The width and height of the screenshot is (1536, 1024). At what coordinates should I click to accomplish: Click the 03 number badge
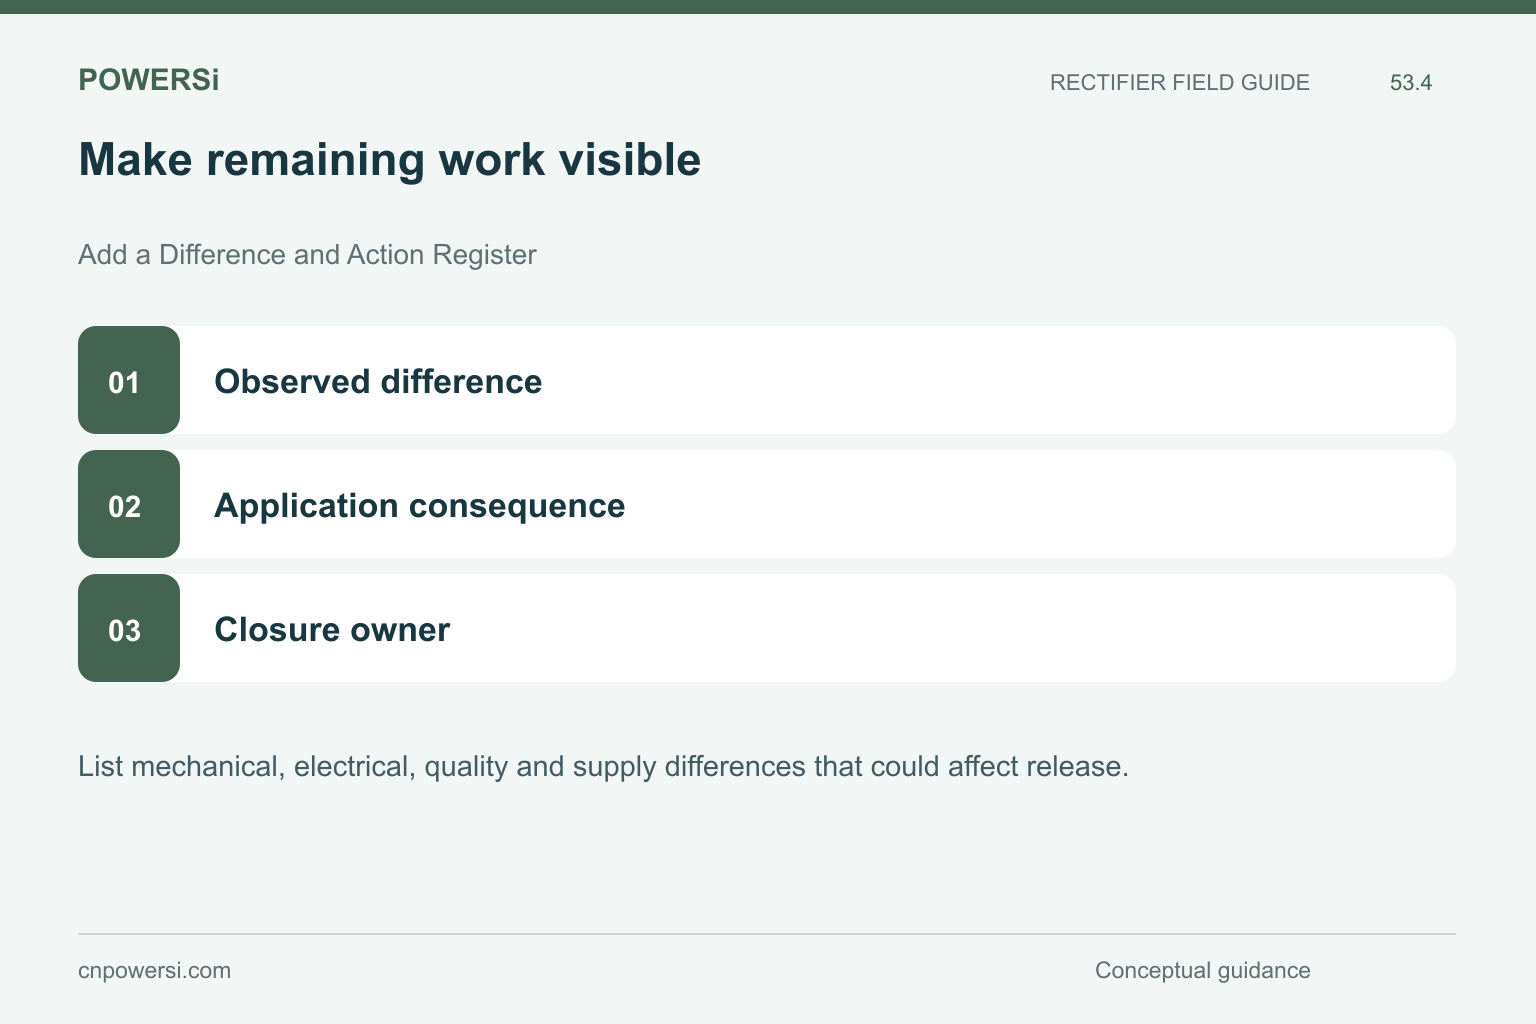(129, 628)
